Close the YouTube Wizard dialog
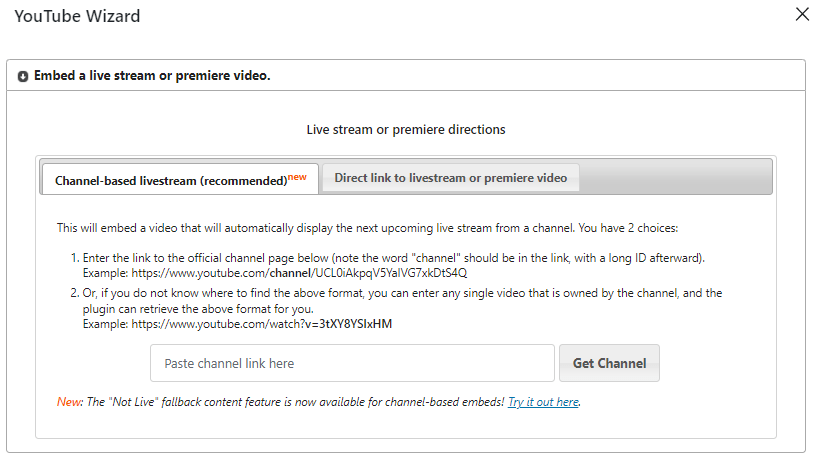This screenshot has width=820, height=462. coord(801,15)
